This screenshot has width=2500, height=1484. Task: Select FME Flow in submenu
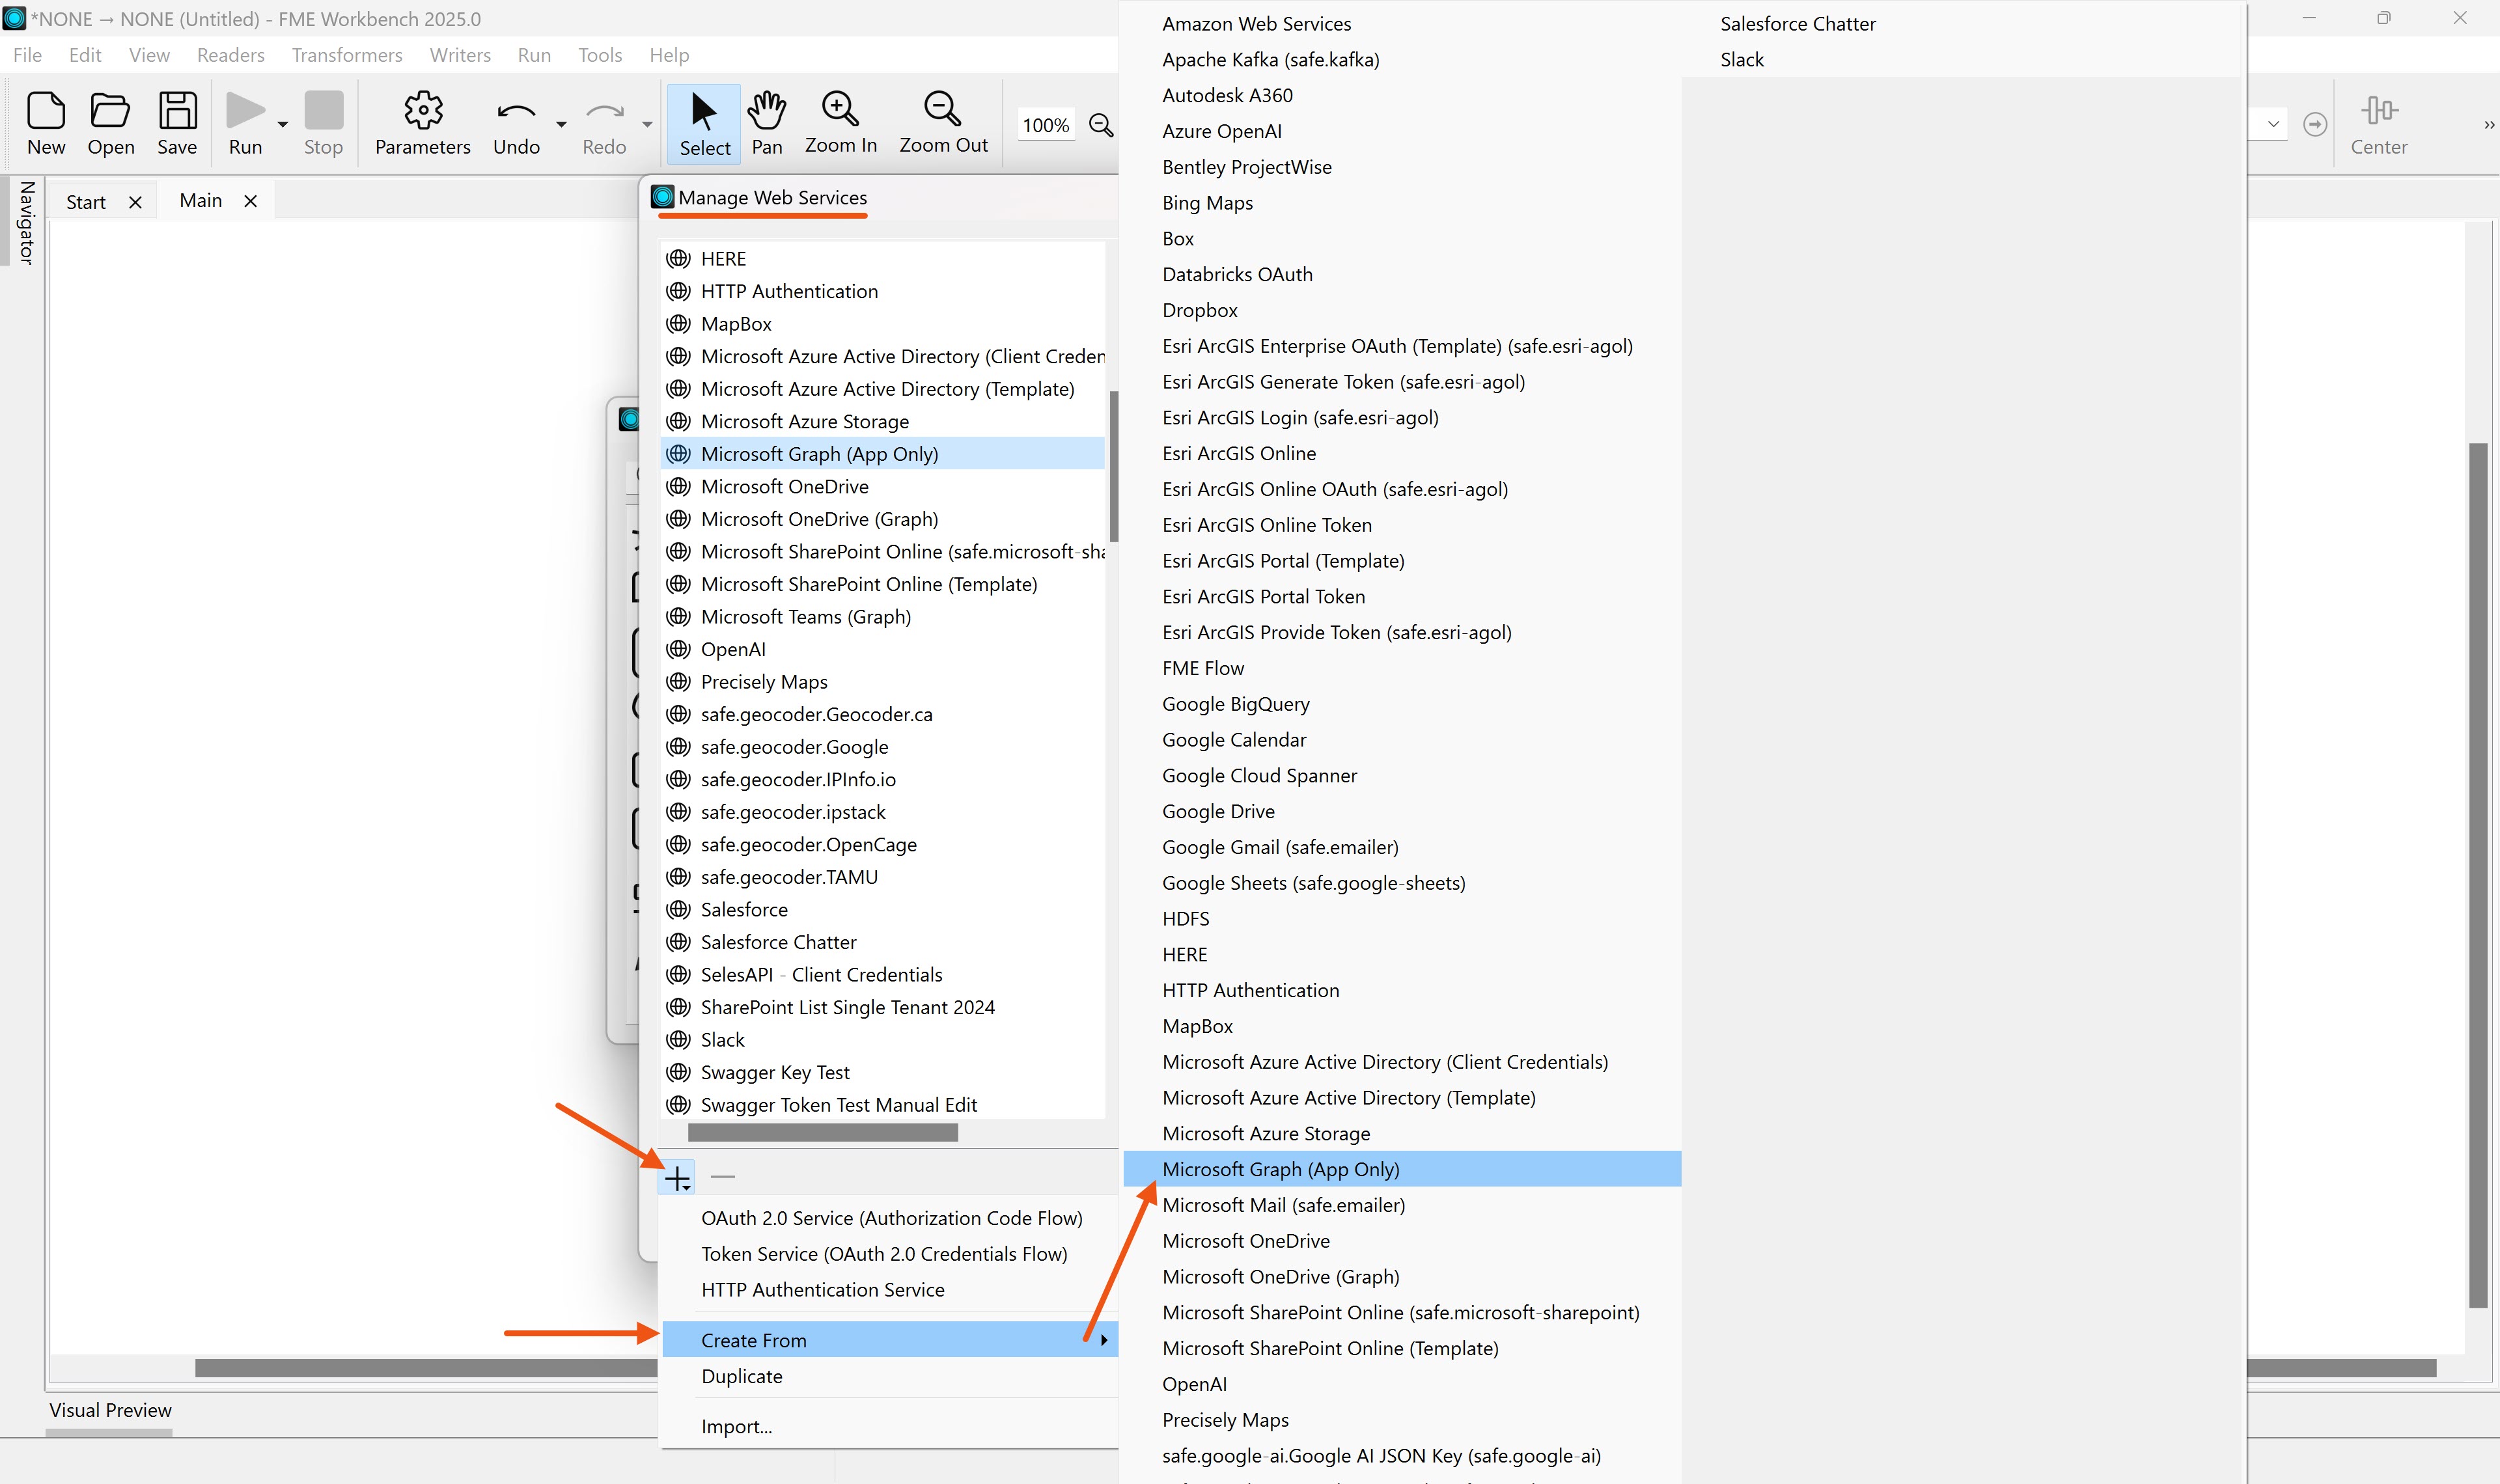click(x=1402, y=668)
